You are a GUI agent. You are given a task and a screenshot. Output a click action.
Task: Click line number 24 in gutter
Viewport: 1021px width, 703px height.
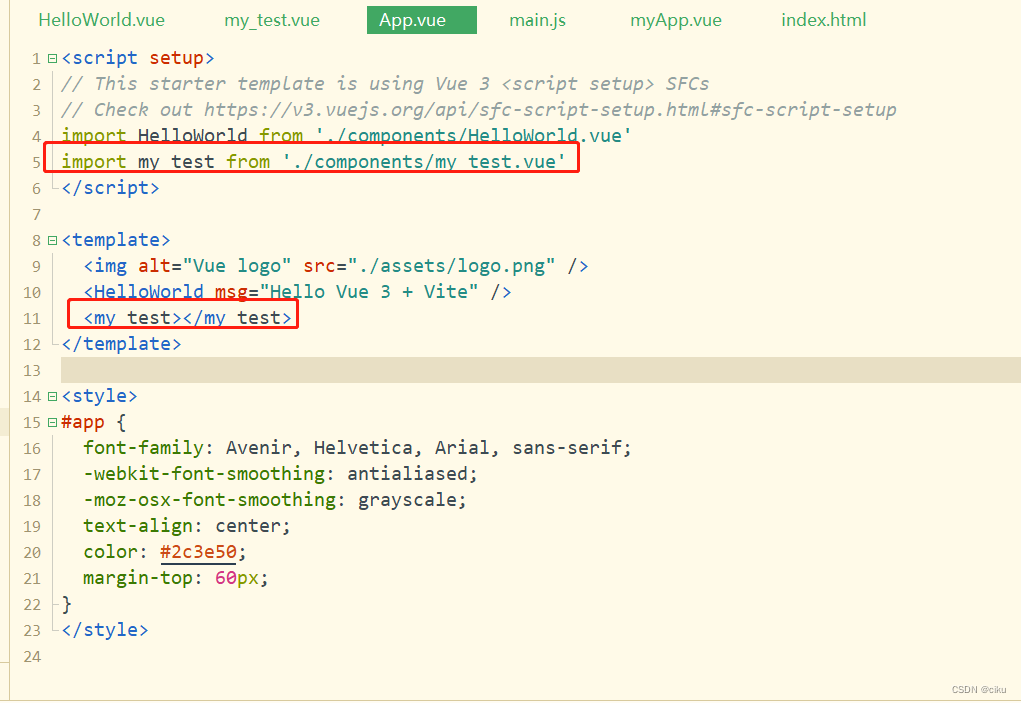click(32, 657)
